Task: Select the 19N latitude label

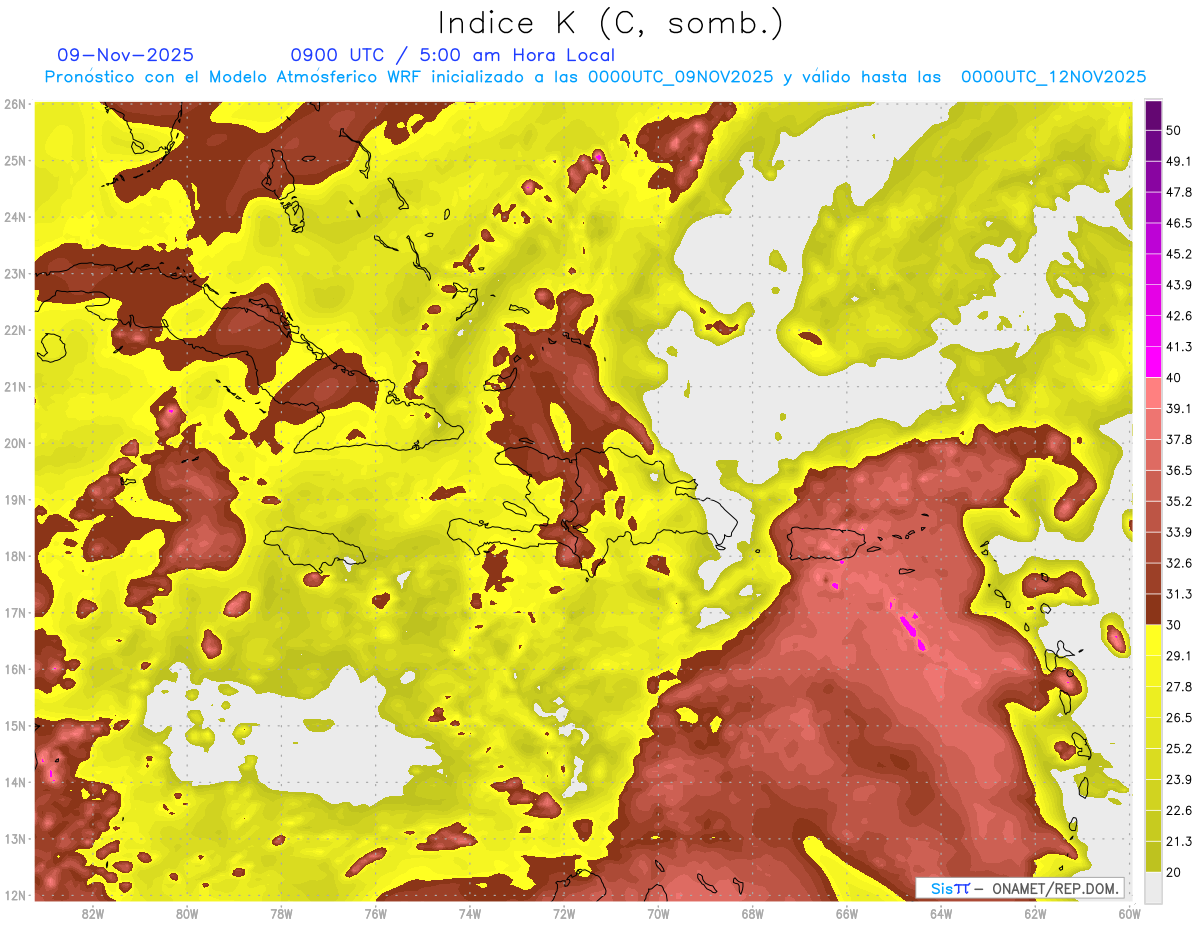Action: click(14, 500)
